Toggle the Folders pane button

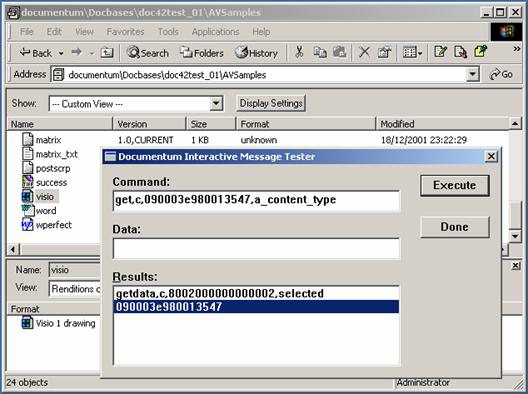[201, 53]
